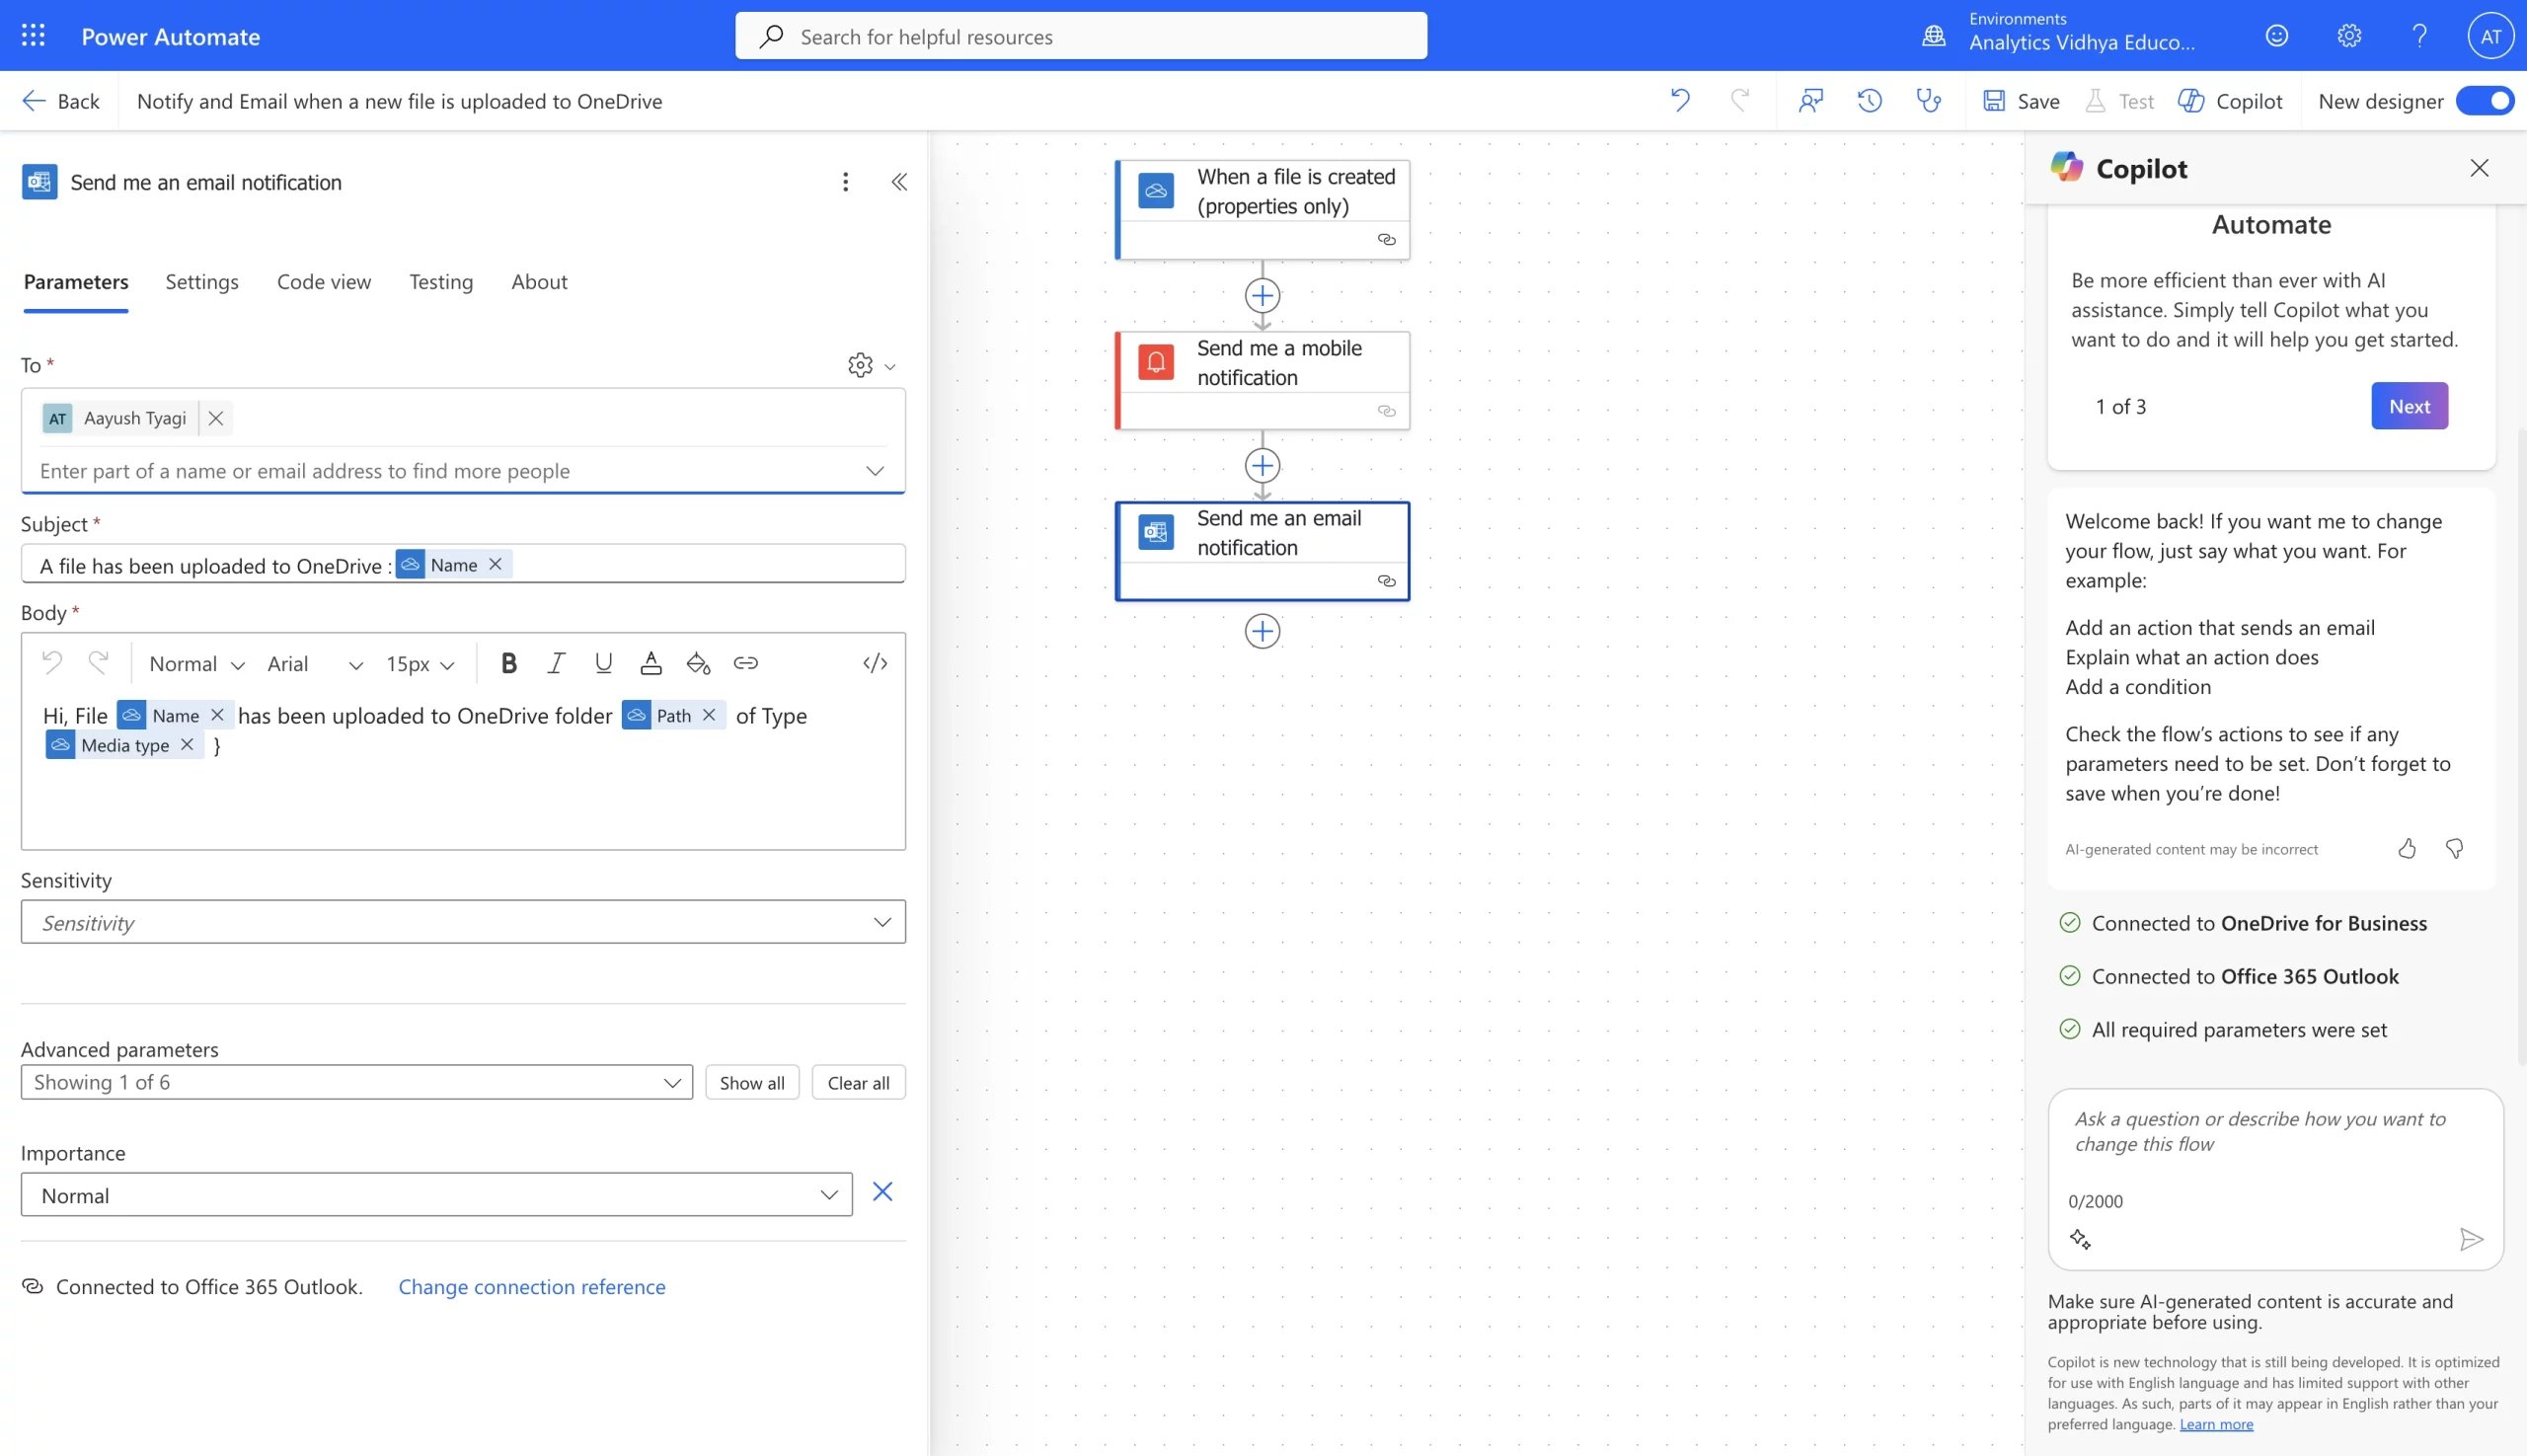Open the font color picker icon

[651, 663]
